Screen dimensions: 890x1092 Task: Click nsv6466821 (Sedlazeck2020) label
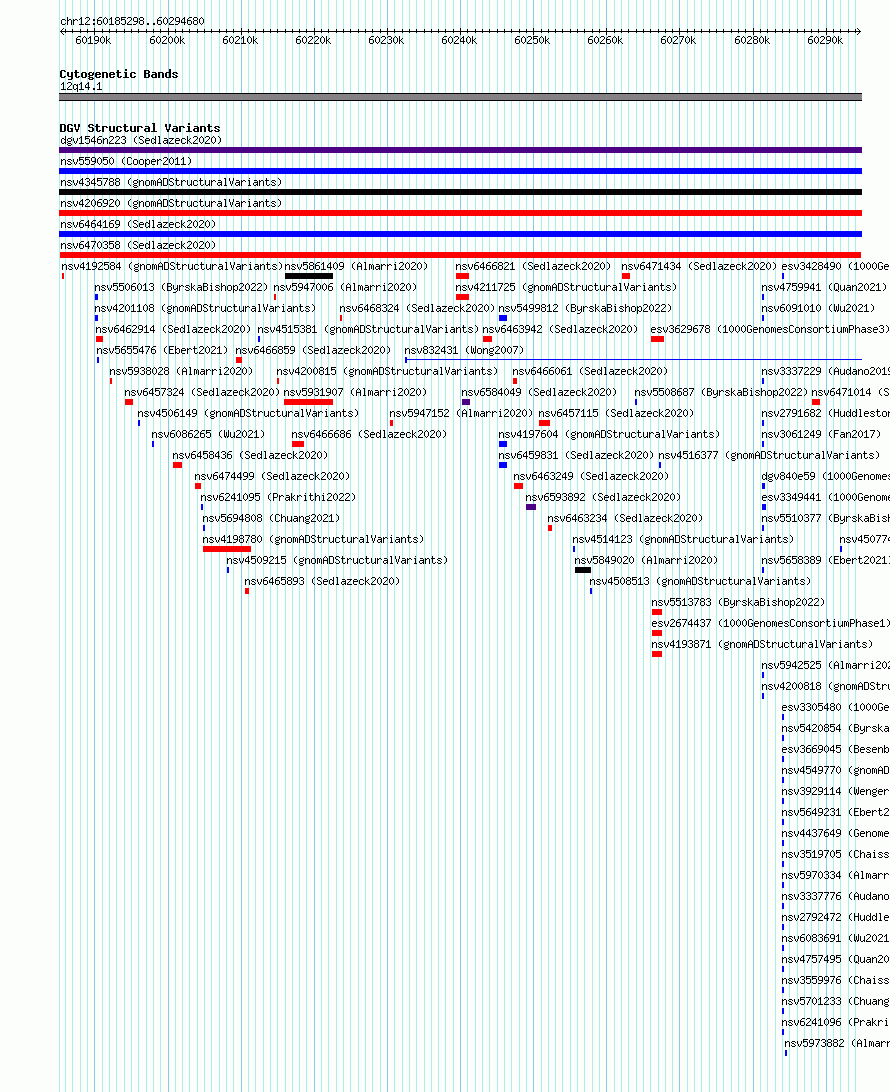[x=533, y=266]
